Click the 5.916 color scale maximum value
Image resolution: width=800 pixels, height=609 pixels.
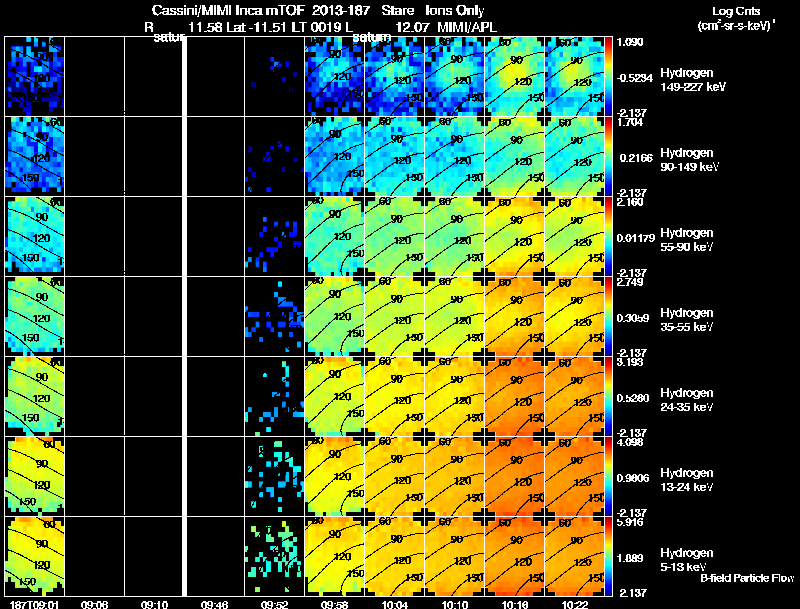(630, 522)
